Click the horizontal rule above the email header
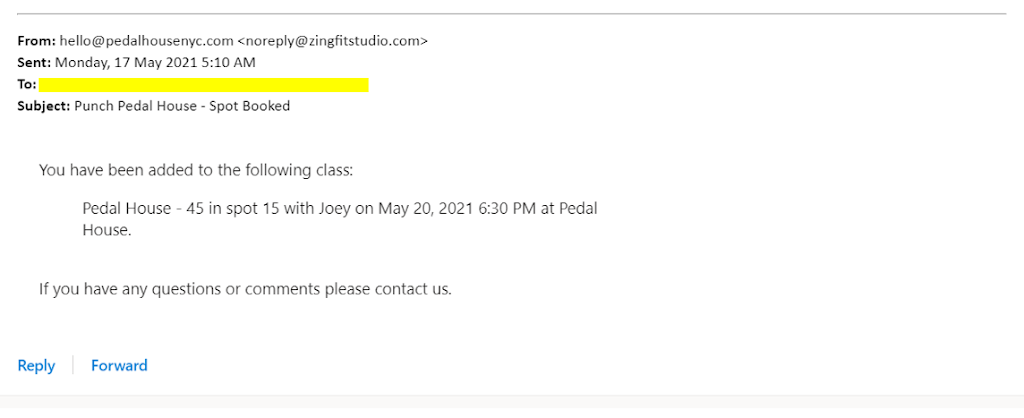The image size is (1024, 418). pos(512,14)
